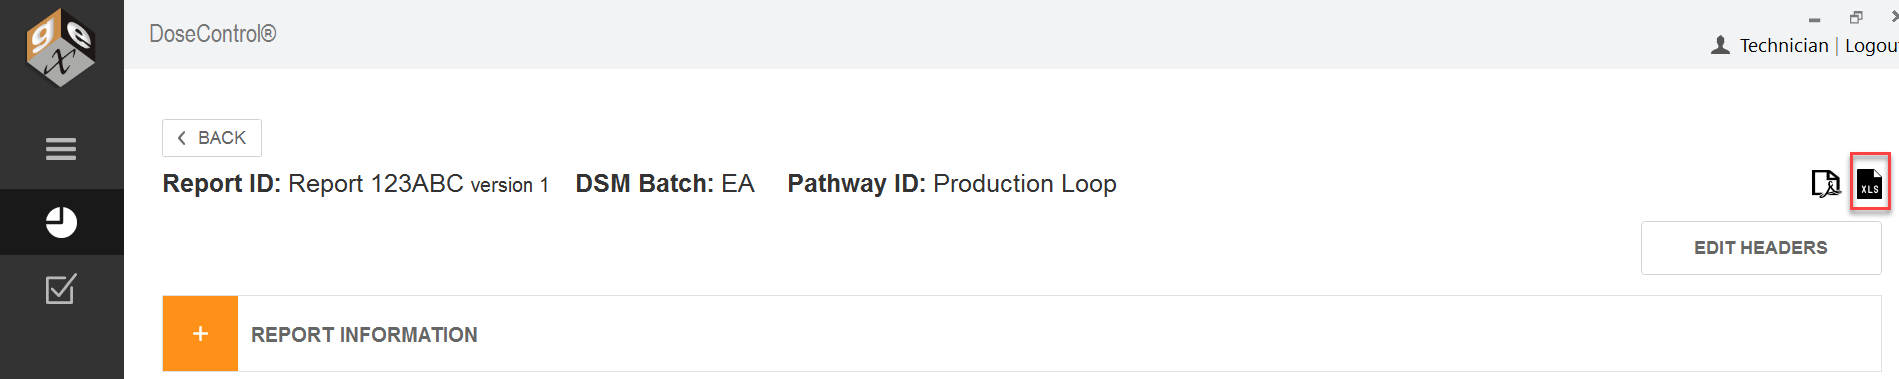
Task: Click the GEX cube logo
Action: coord(61,47)
